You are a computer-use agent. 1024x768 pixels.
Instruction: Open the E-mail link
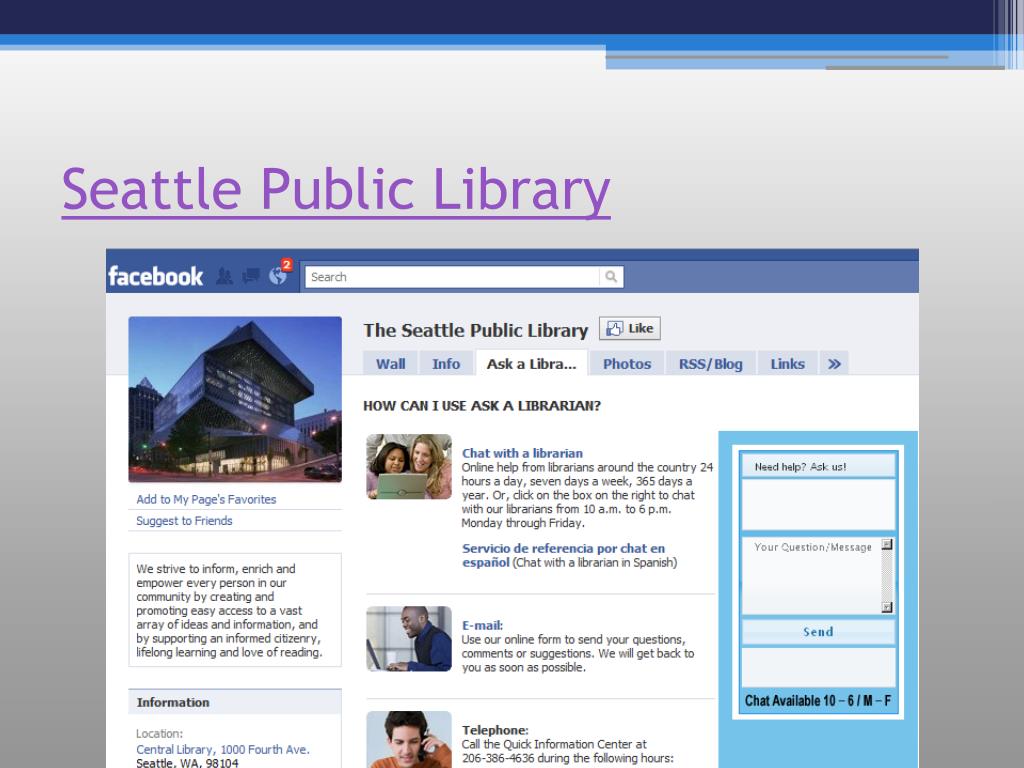pos(483,626)
